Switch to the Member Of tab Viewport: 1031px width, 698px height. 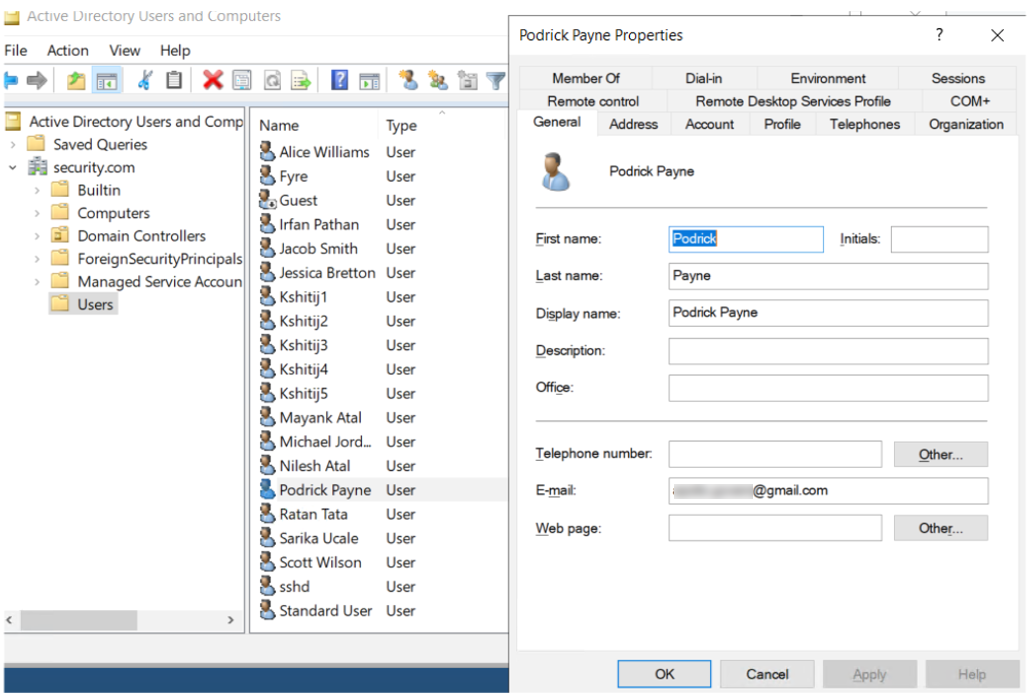pyautogui.click(x=585, y=78)
